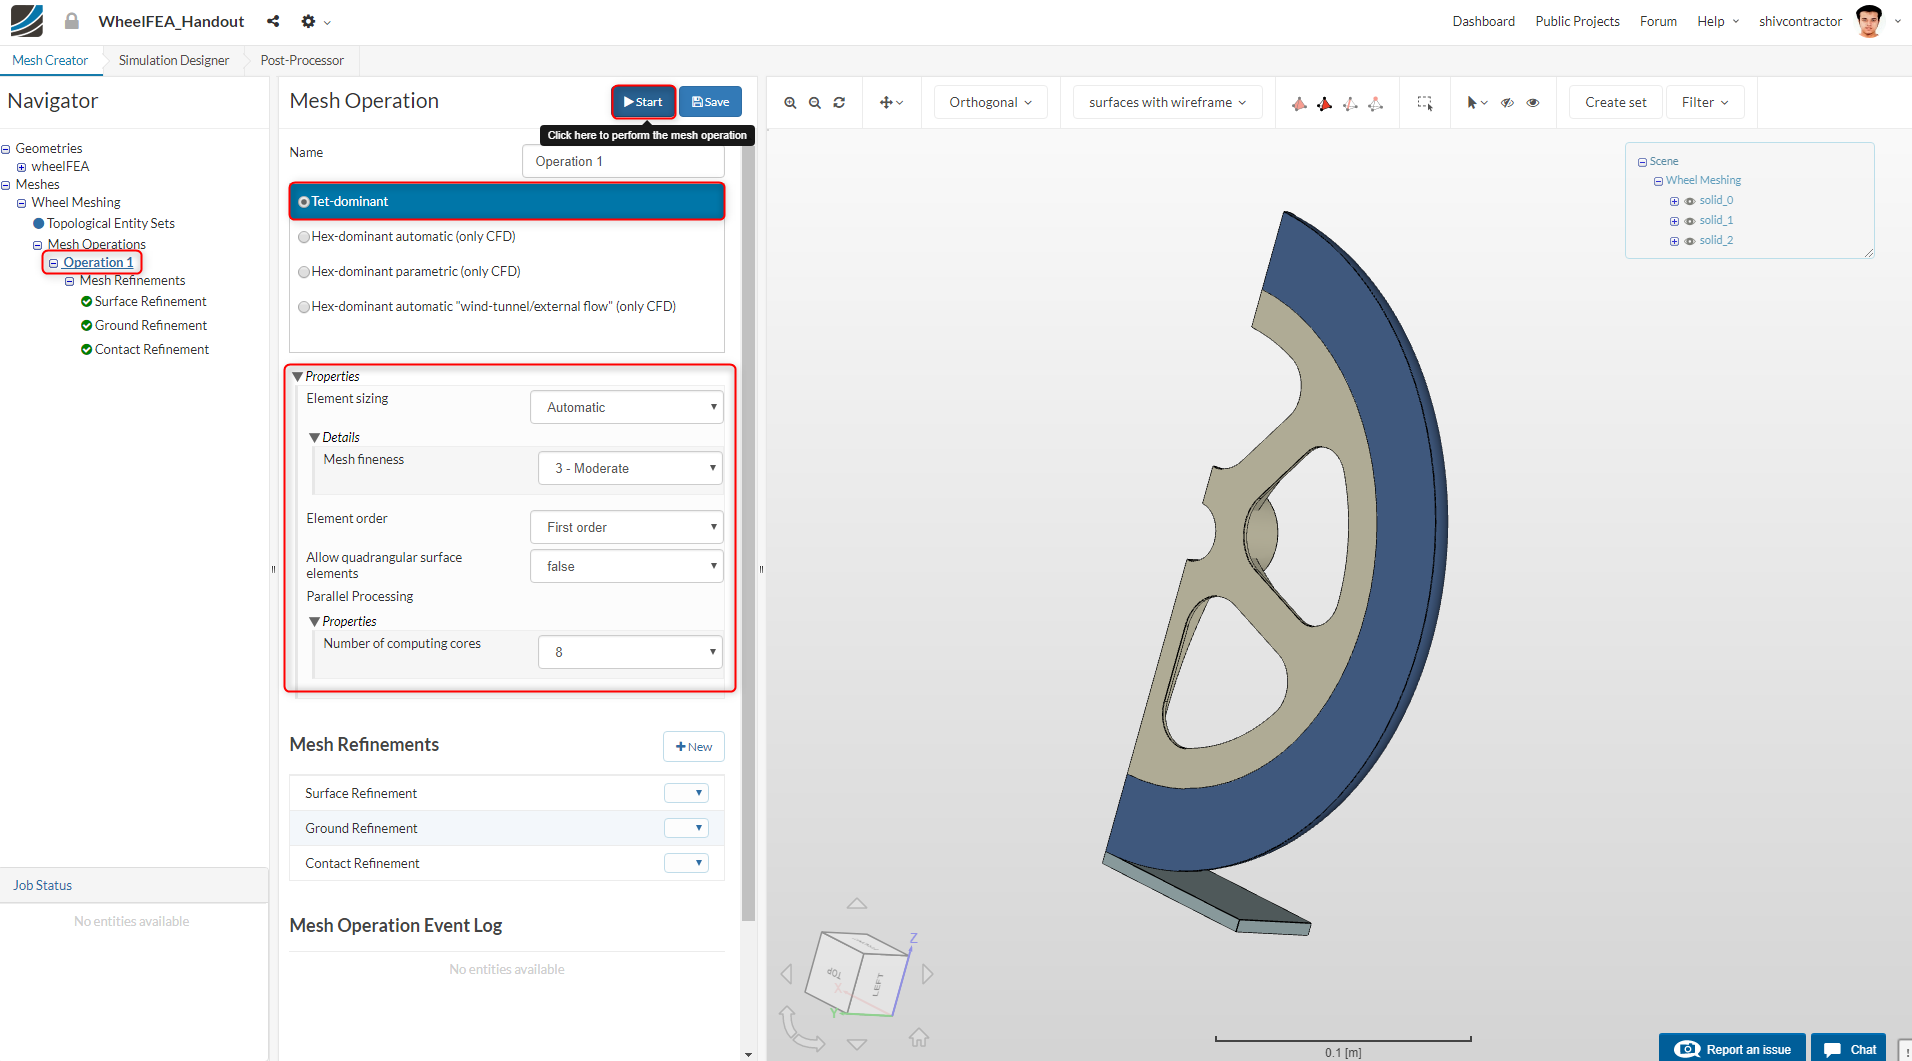Select the Tet-dominant radio option

[x=304, y=202]
